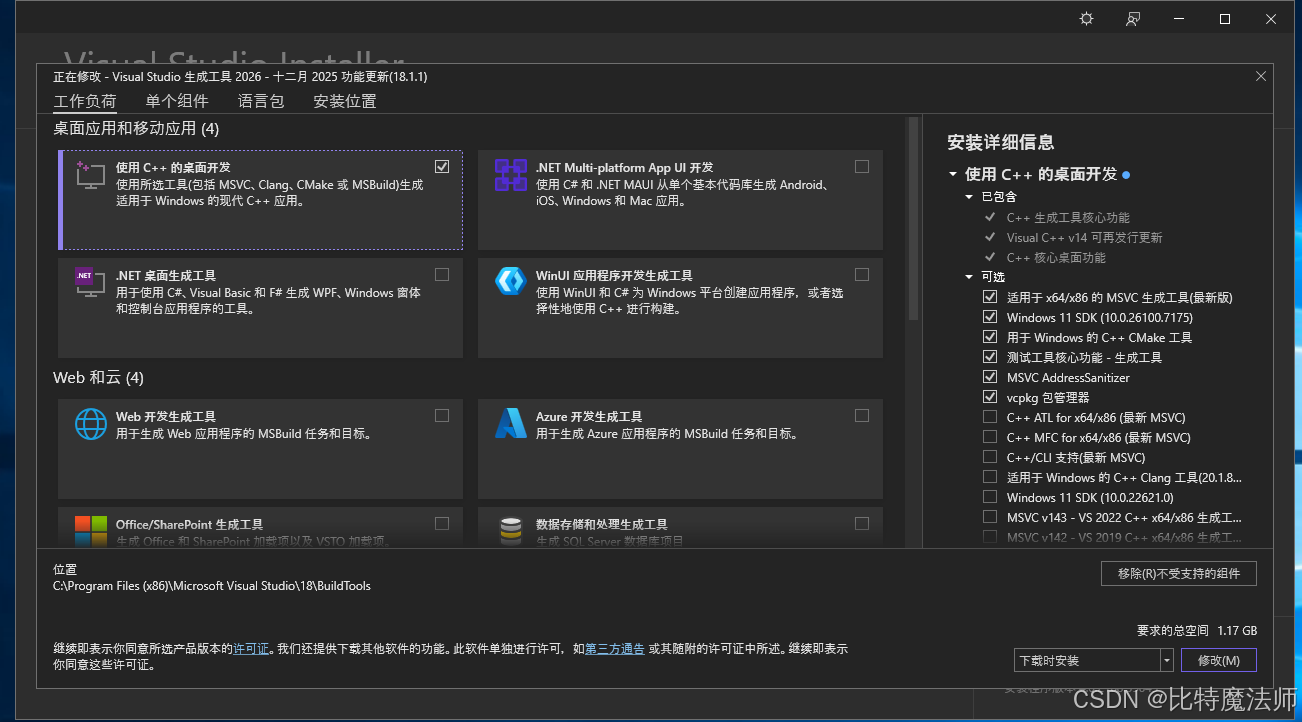1302x722 pixels.
Task: Check the WinUI 应用程序开发生成工具 checkbox
Action: 862,274
